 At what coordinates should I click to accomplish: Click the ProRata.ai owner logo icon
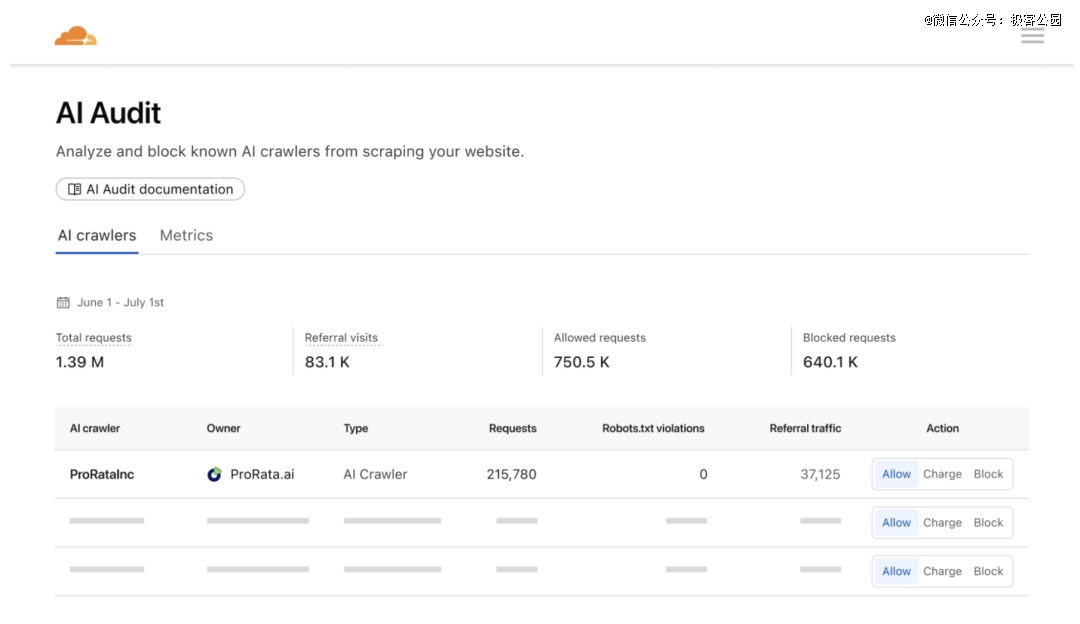coord(214,474)
